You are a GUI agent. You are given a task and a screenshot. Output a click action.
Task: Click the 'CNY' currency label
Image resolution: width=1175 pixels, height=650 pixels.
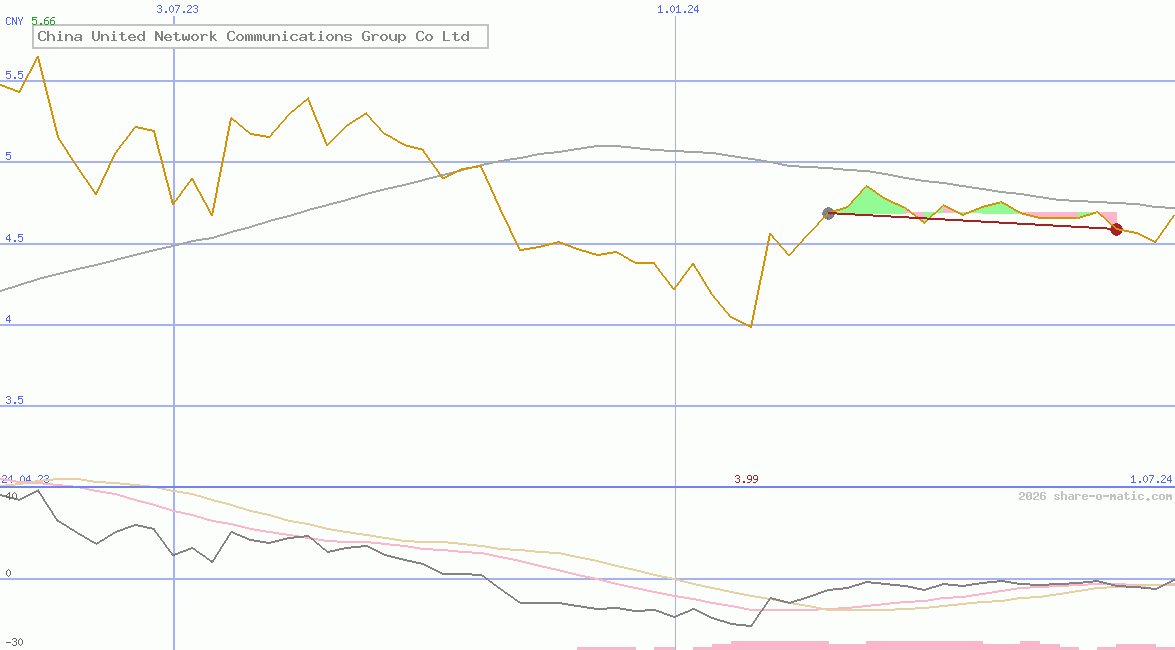[12, 20]
